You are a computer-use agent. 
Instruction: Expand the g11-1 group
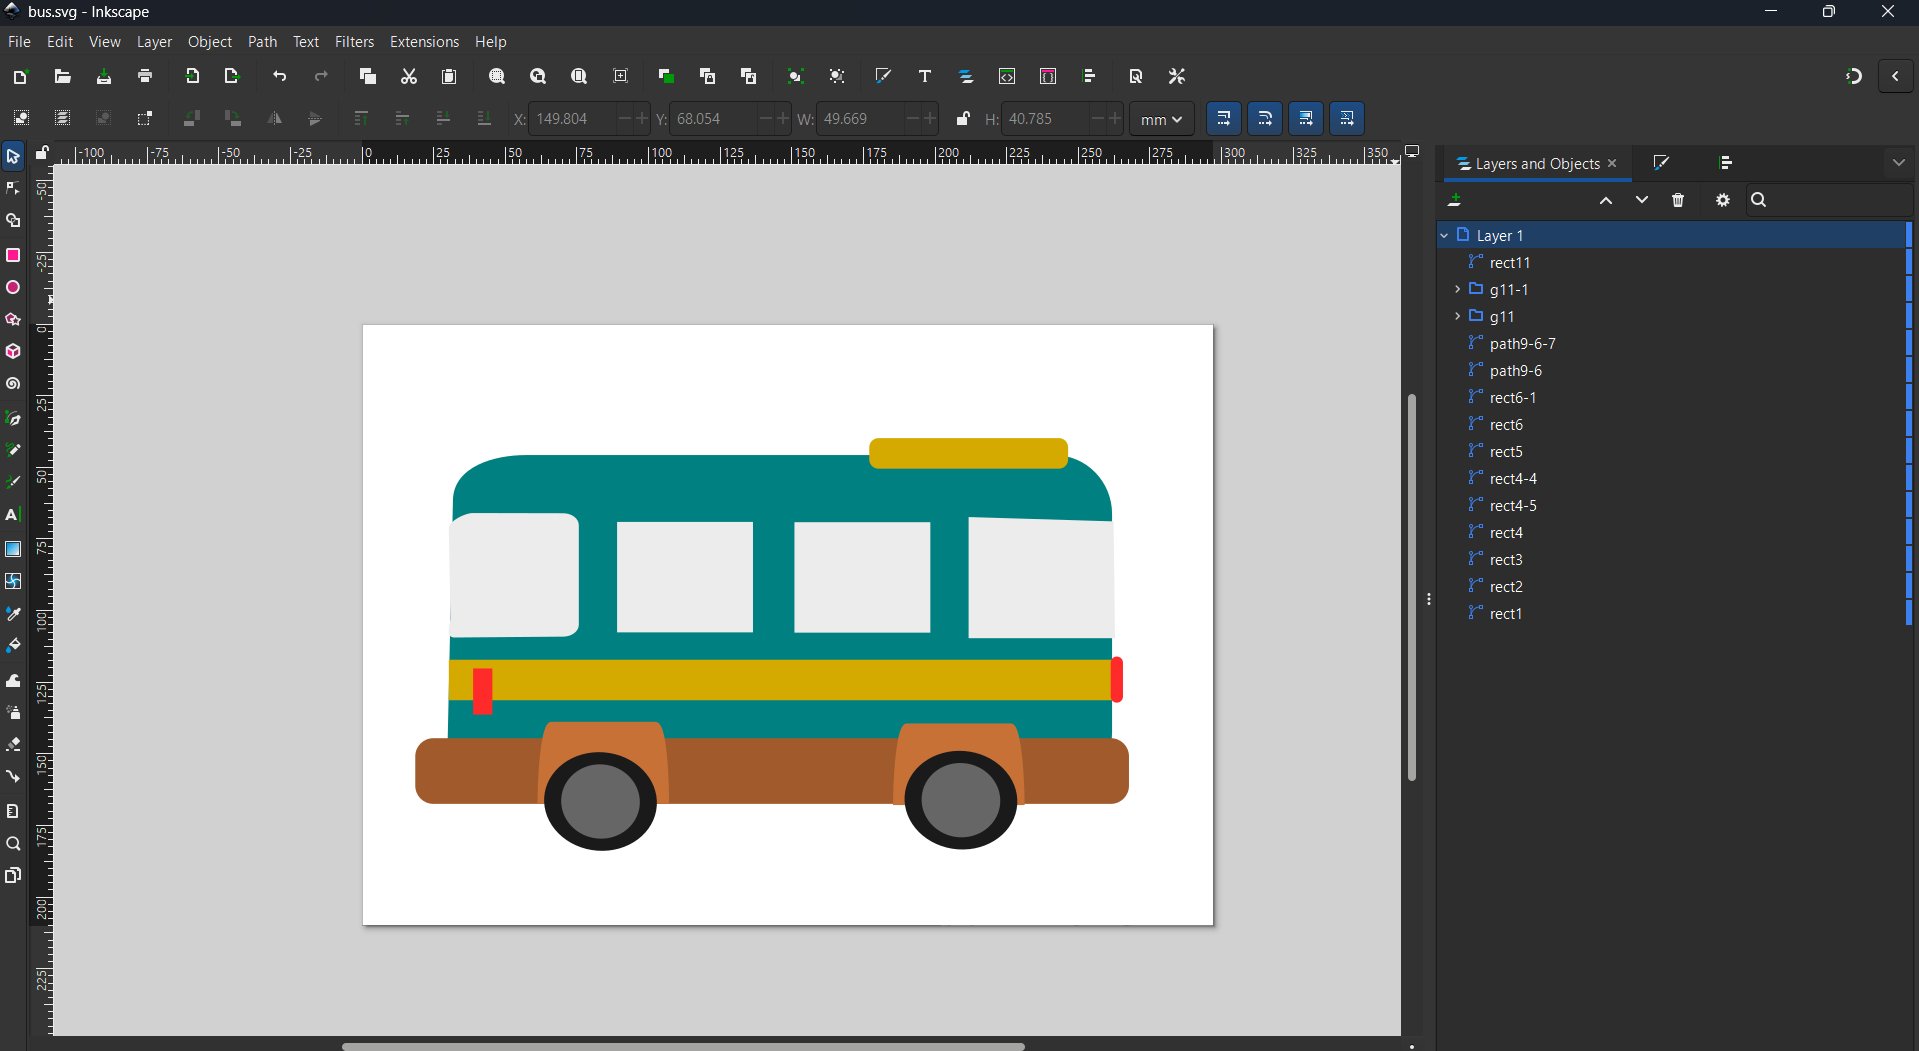tap(1459, 289)
